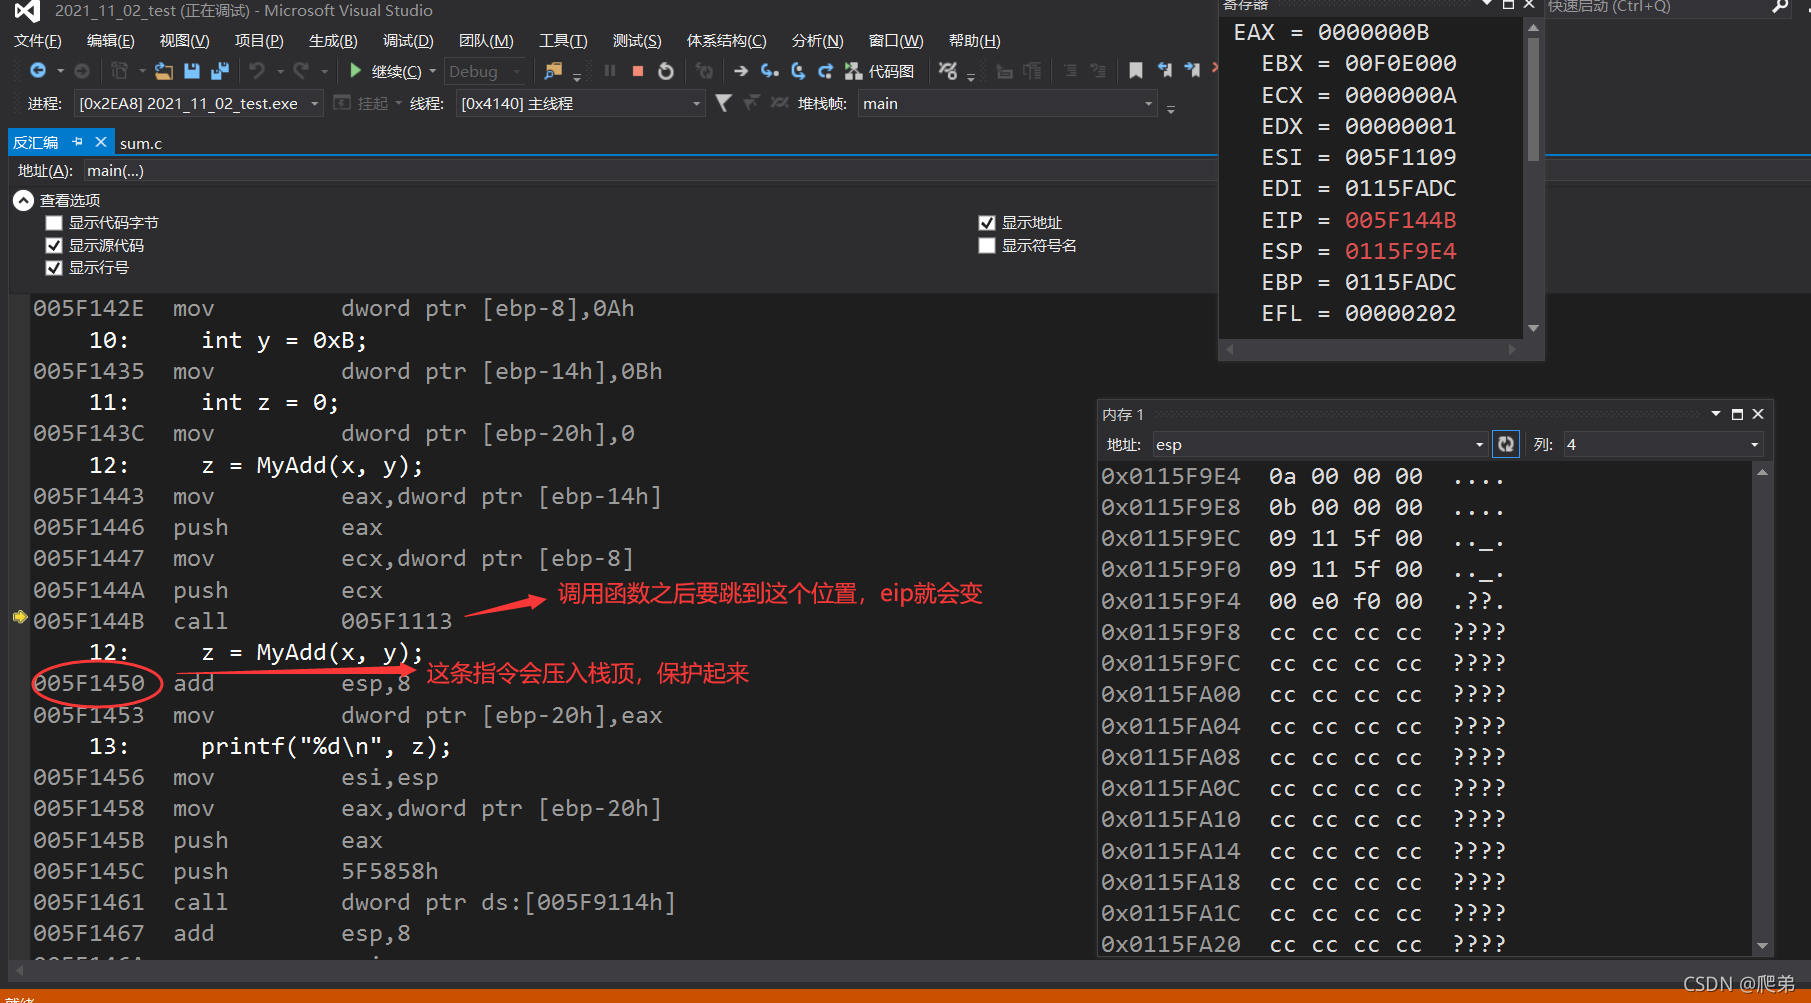Click the Memory window refresh icon
1811x1003 pixels.
1506,444
